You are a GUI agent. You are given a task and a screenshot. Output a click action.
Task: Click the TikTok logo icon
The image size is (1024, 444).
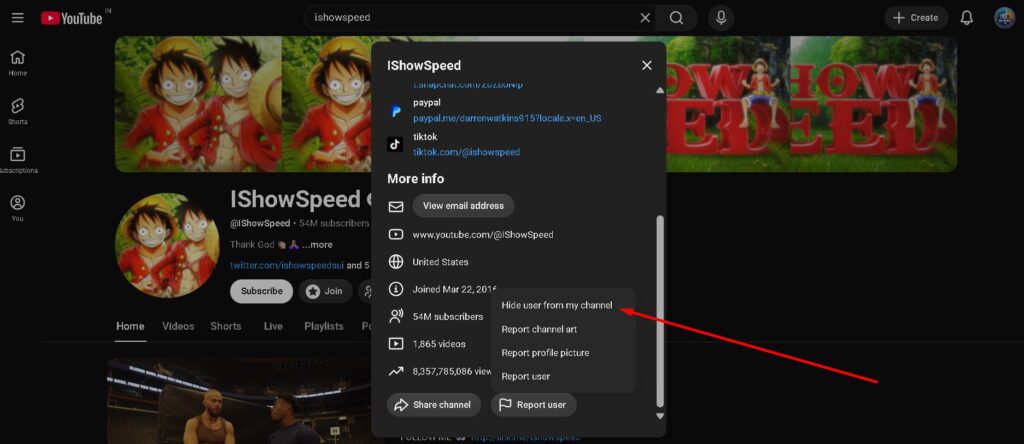coord(395,144)
